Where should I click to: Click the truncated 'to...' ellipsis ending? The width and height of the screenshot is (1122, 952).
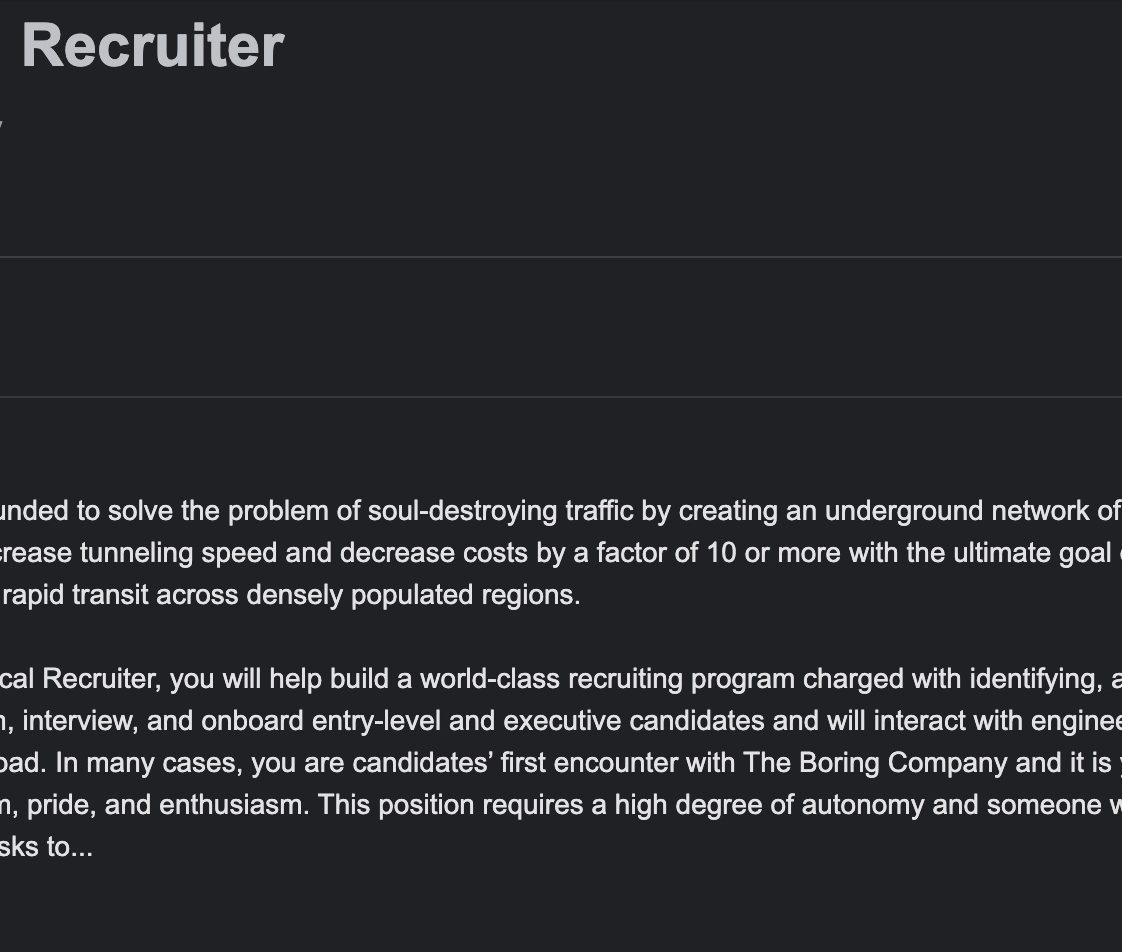[x=69, y=847]
